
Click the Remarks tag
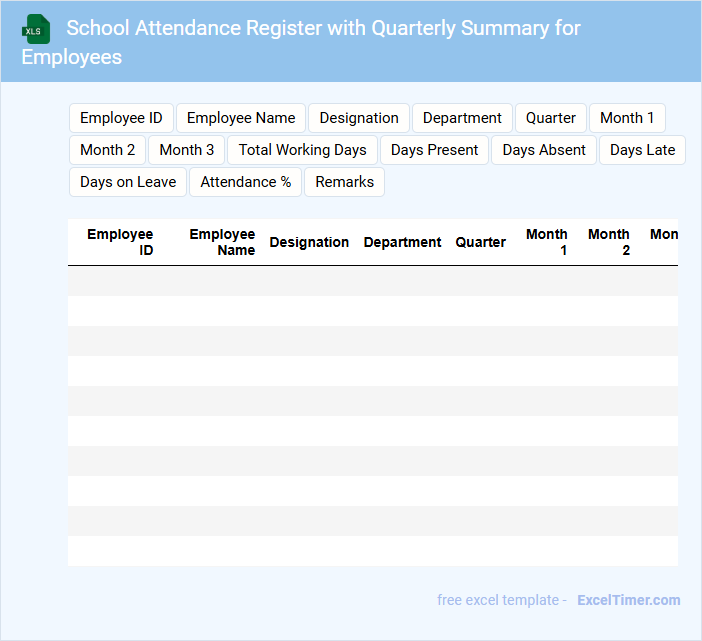click(344, 182)
